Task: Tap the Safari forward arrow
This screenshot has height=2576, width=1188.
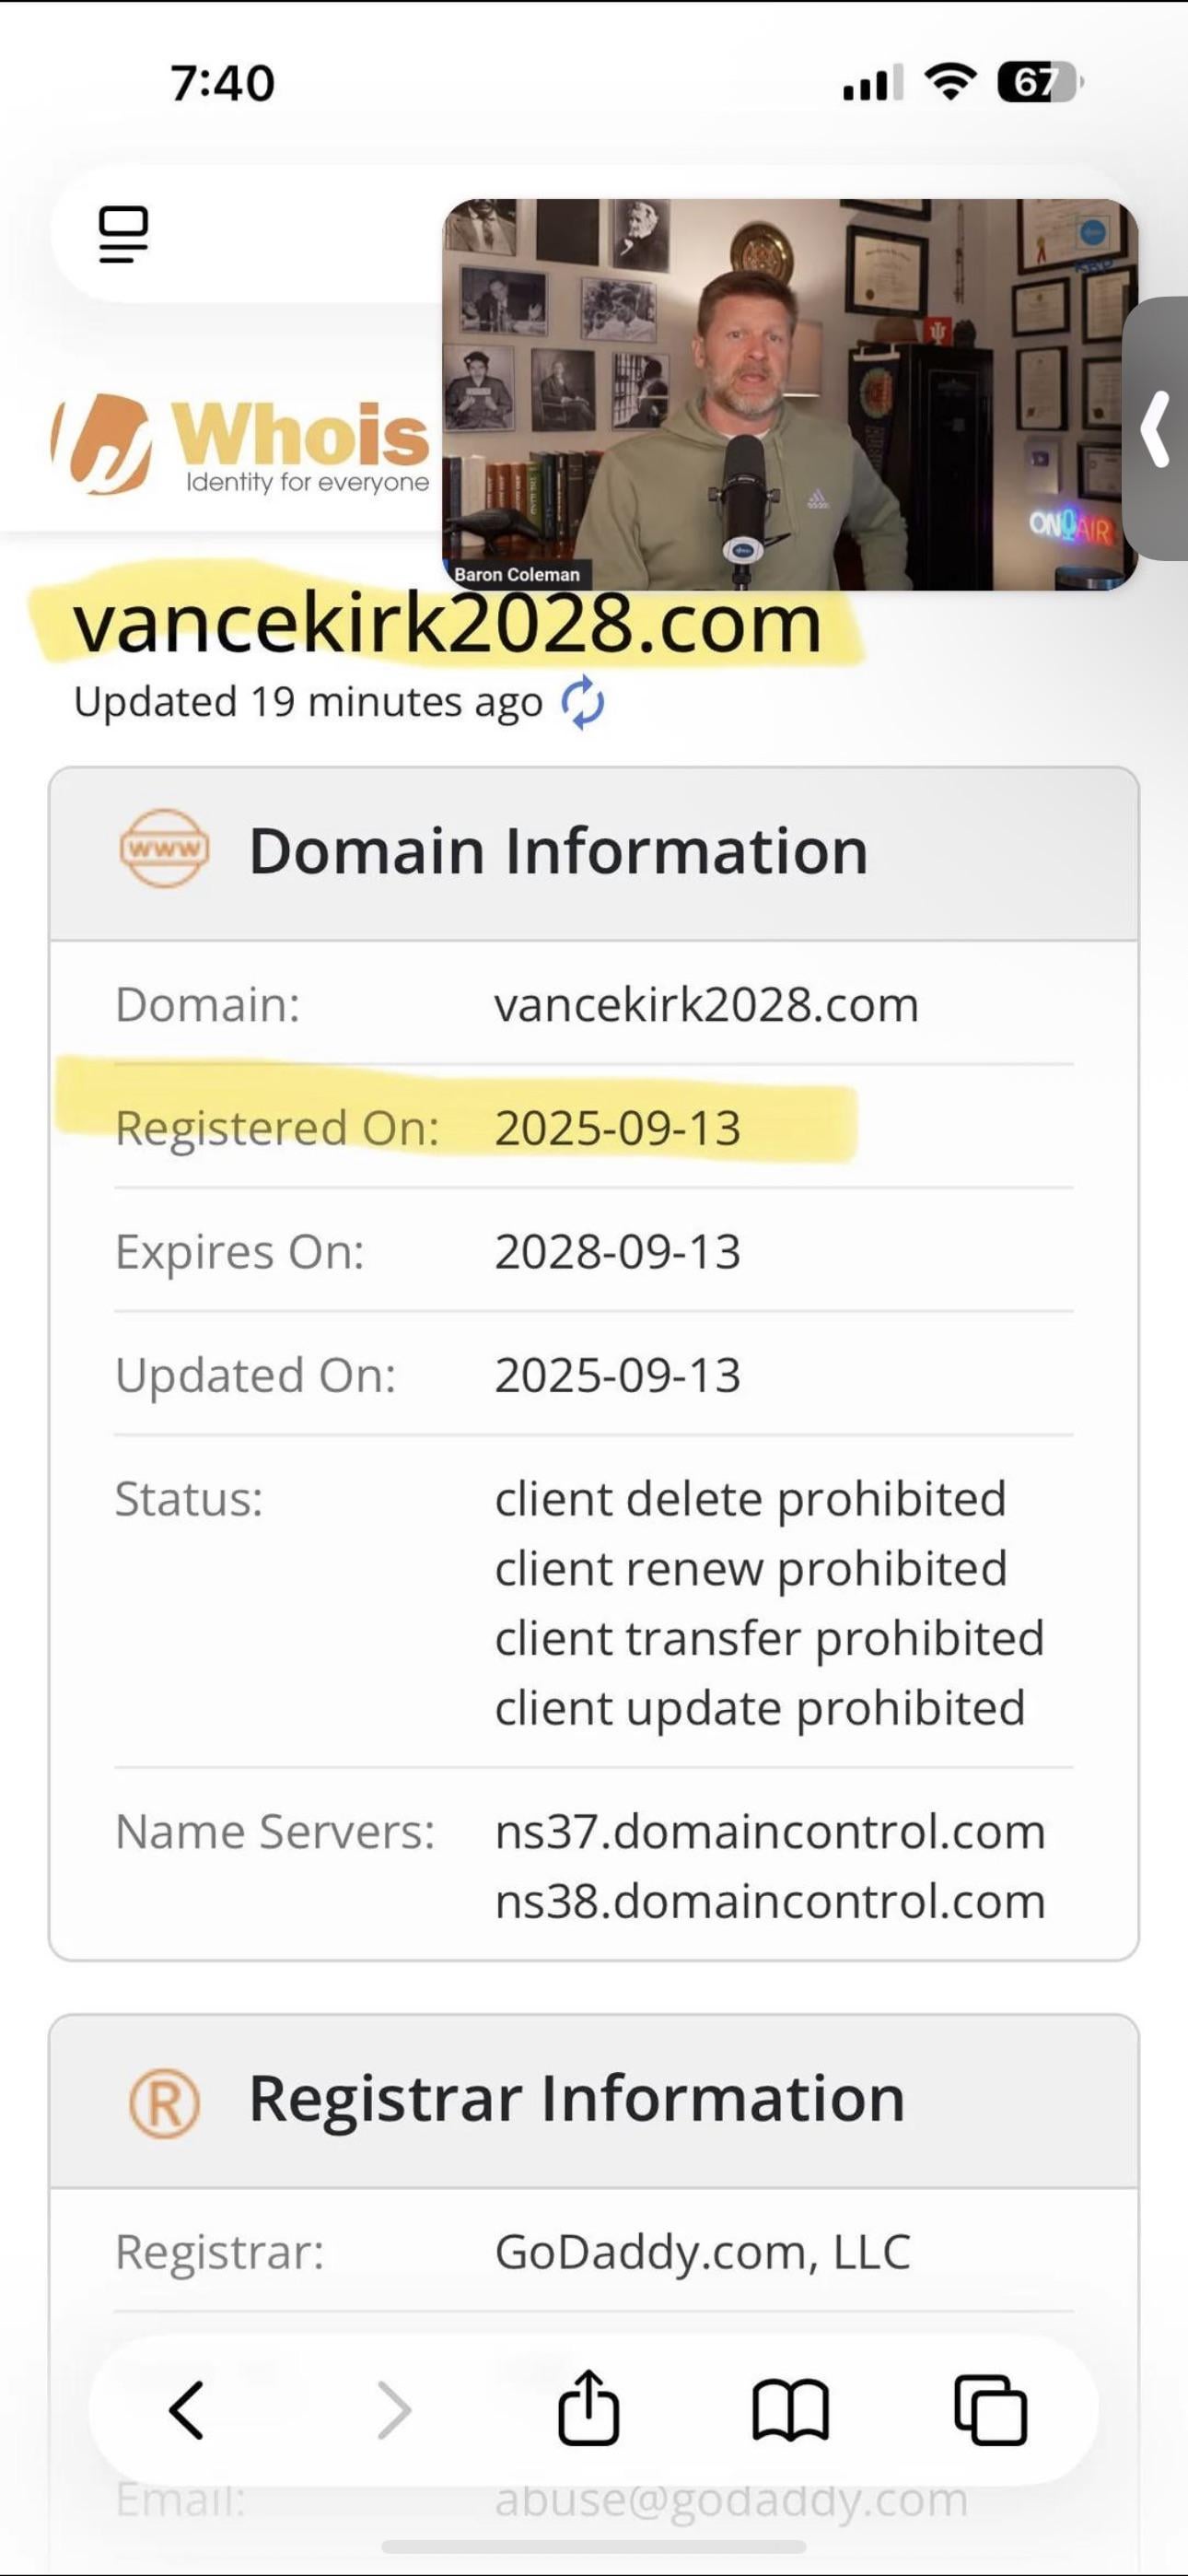Action: click(x=394, y=2410)
